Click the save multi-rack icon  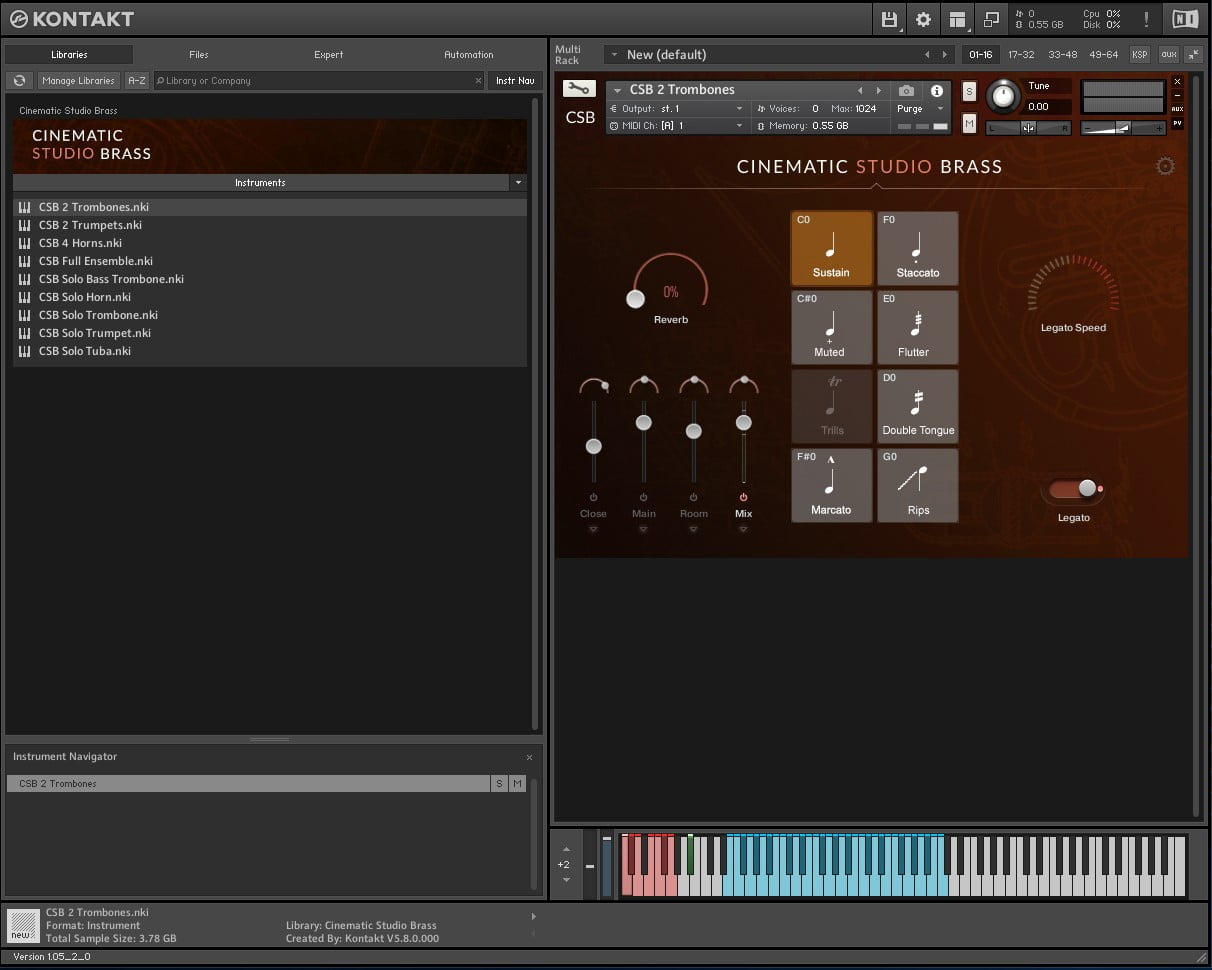(889, 19)
